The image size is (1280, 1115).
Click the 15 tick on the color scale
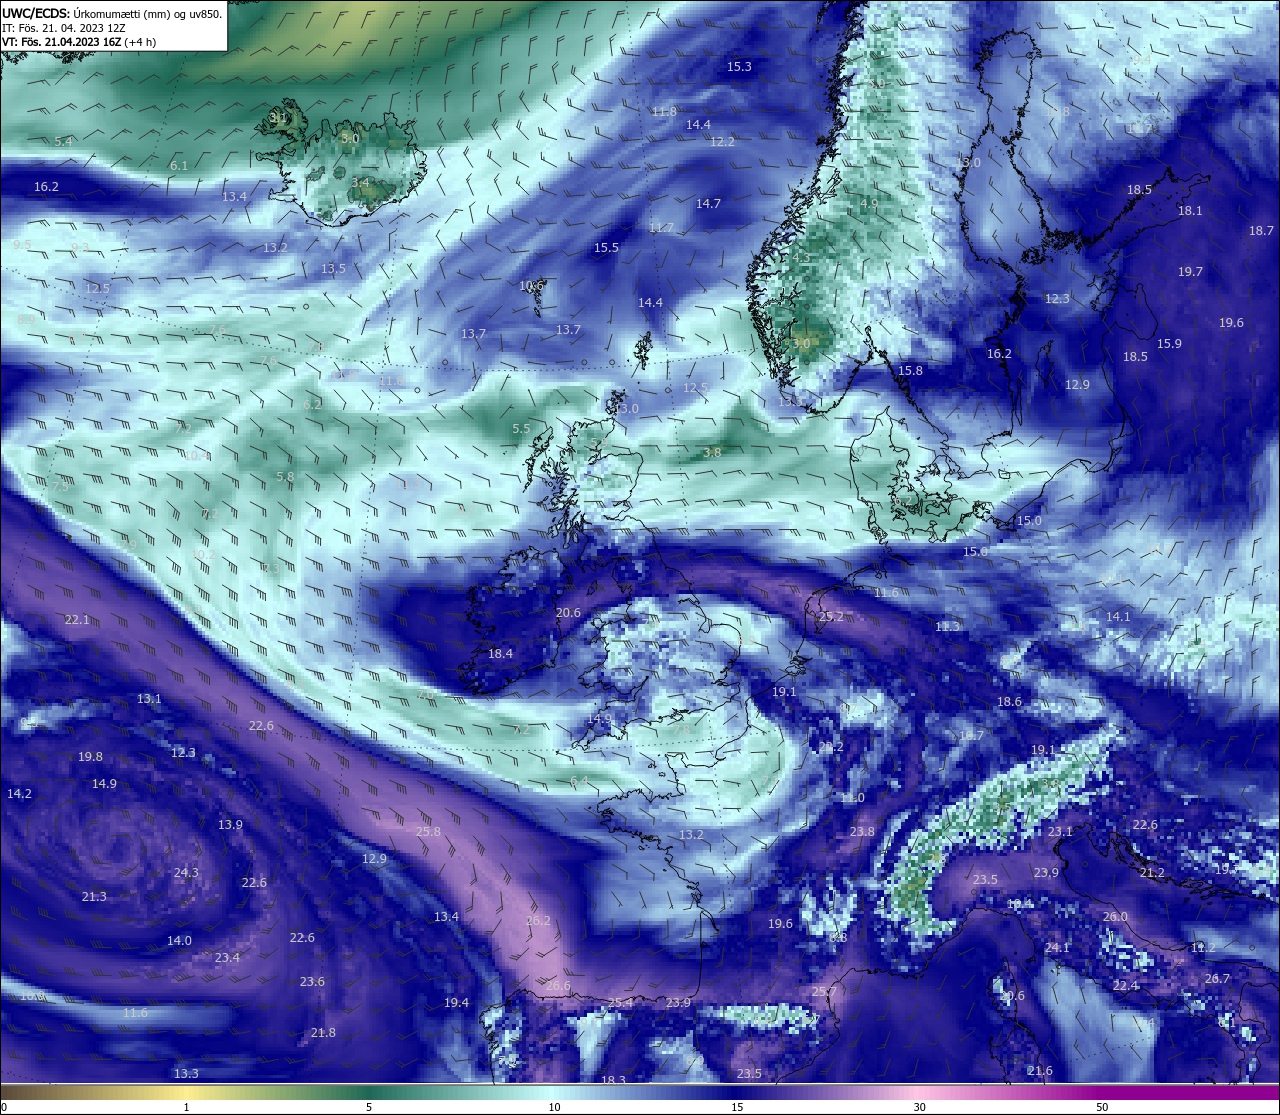pos(737,1107)
